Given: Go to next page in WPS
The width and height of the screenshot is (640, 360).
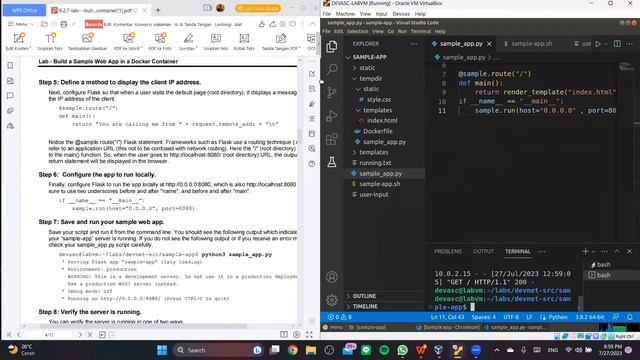Looking at the screenshot, I should pos(80,335).
